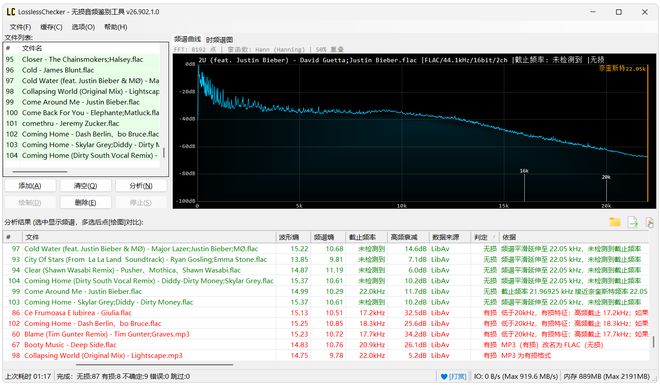
Task: Select file 101 comethru - Jeremy Zucker.flac
Action: coord(82,123)
